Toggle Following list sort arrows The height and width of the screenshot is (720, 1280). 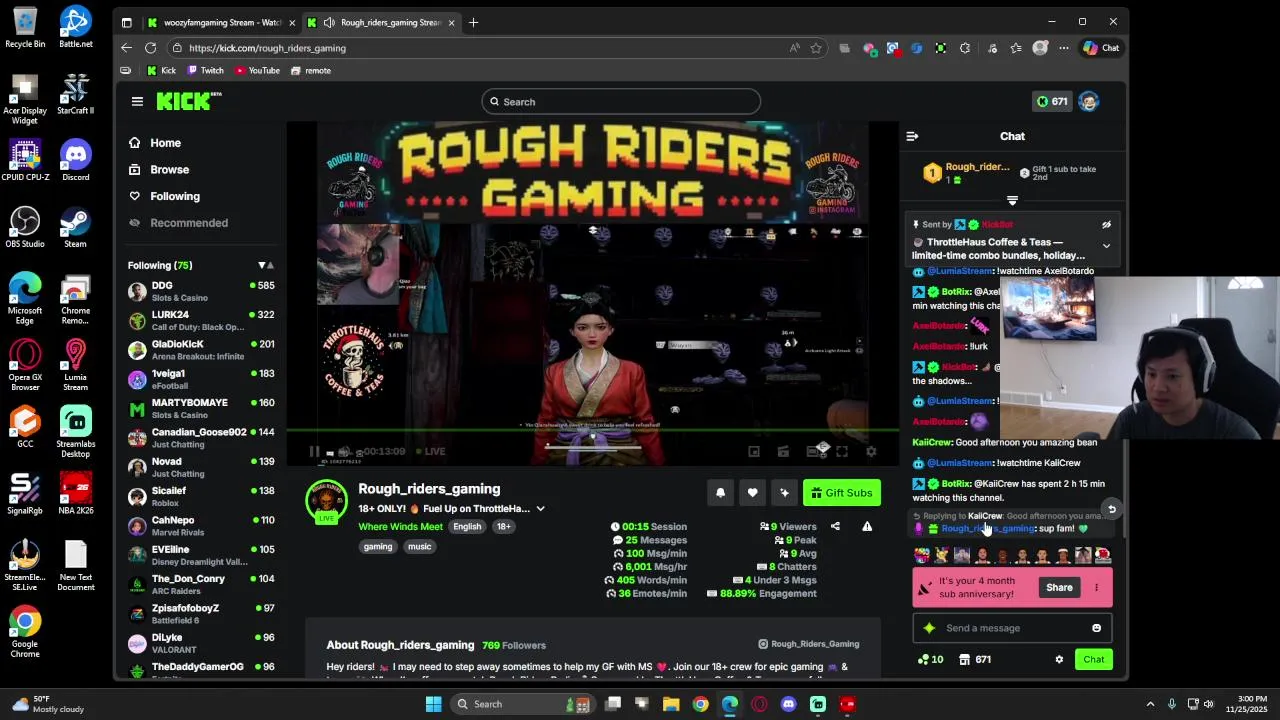266,265
